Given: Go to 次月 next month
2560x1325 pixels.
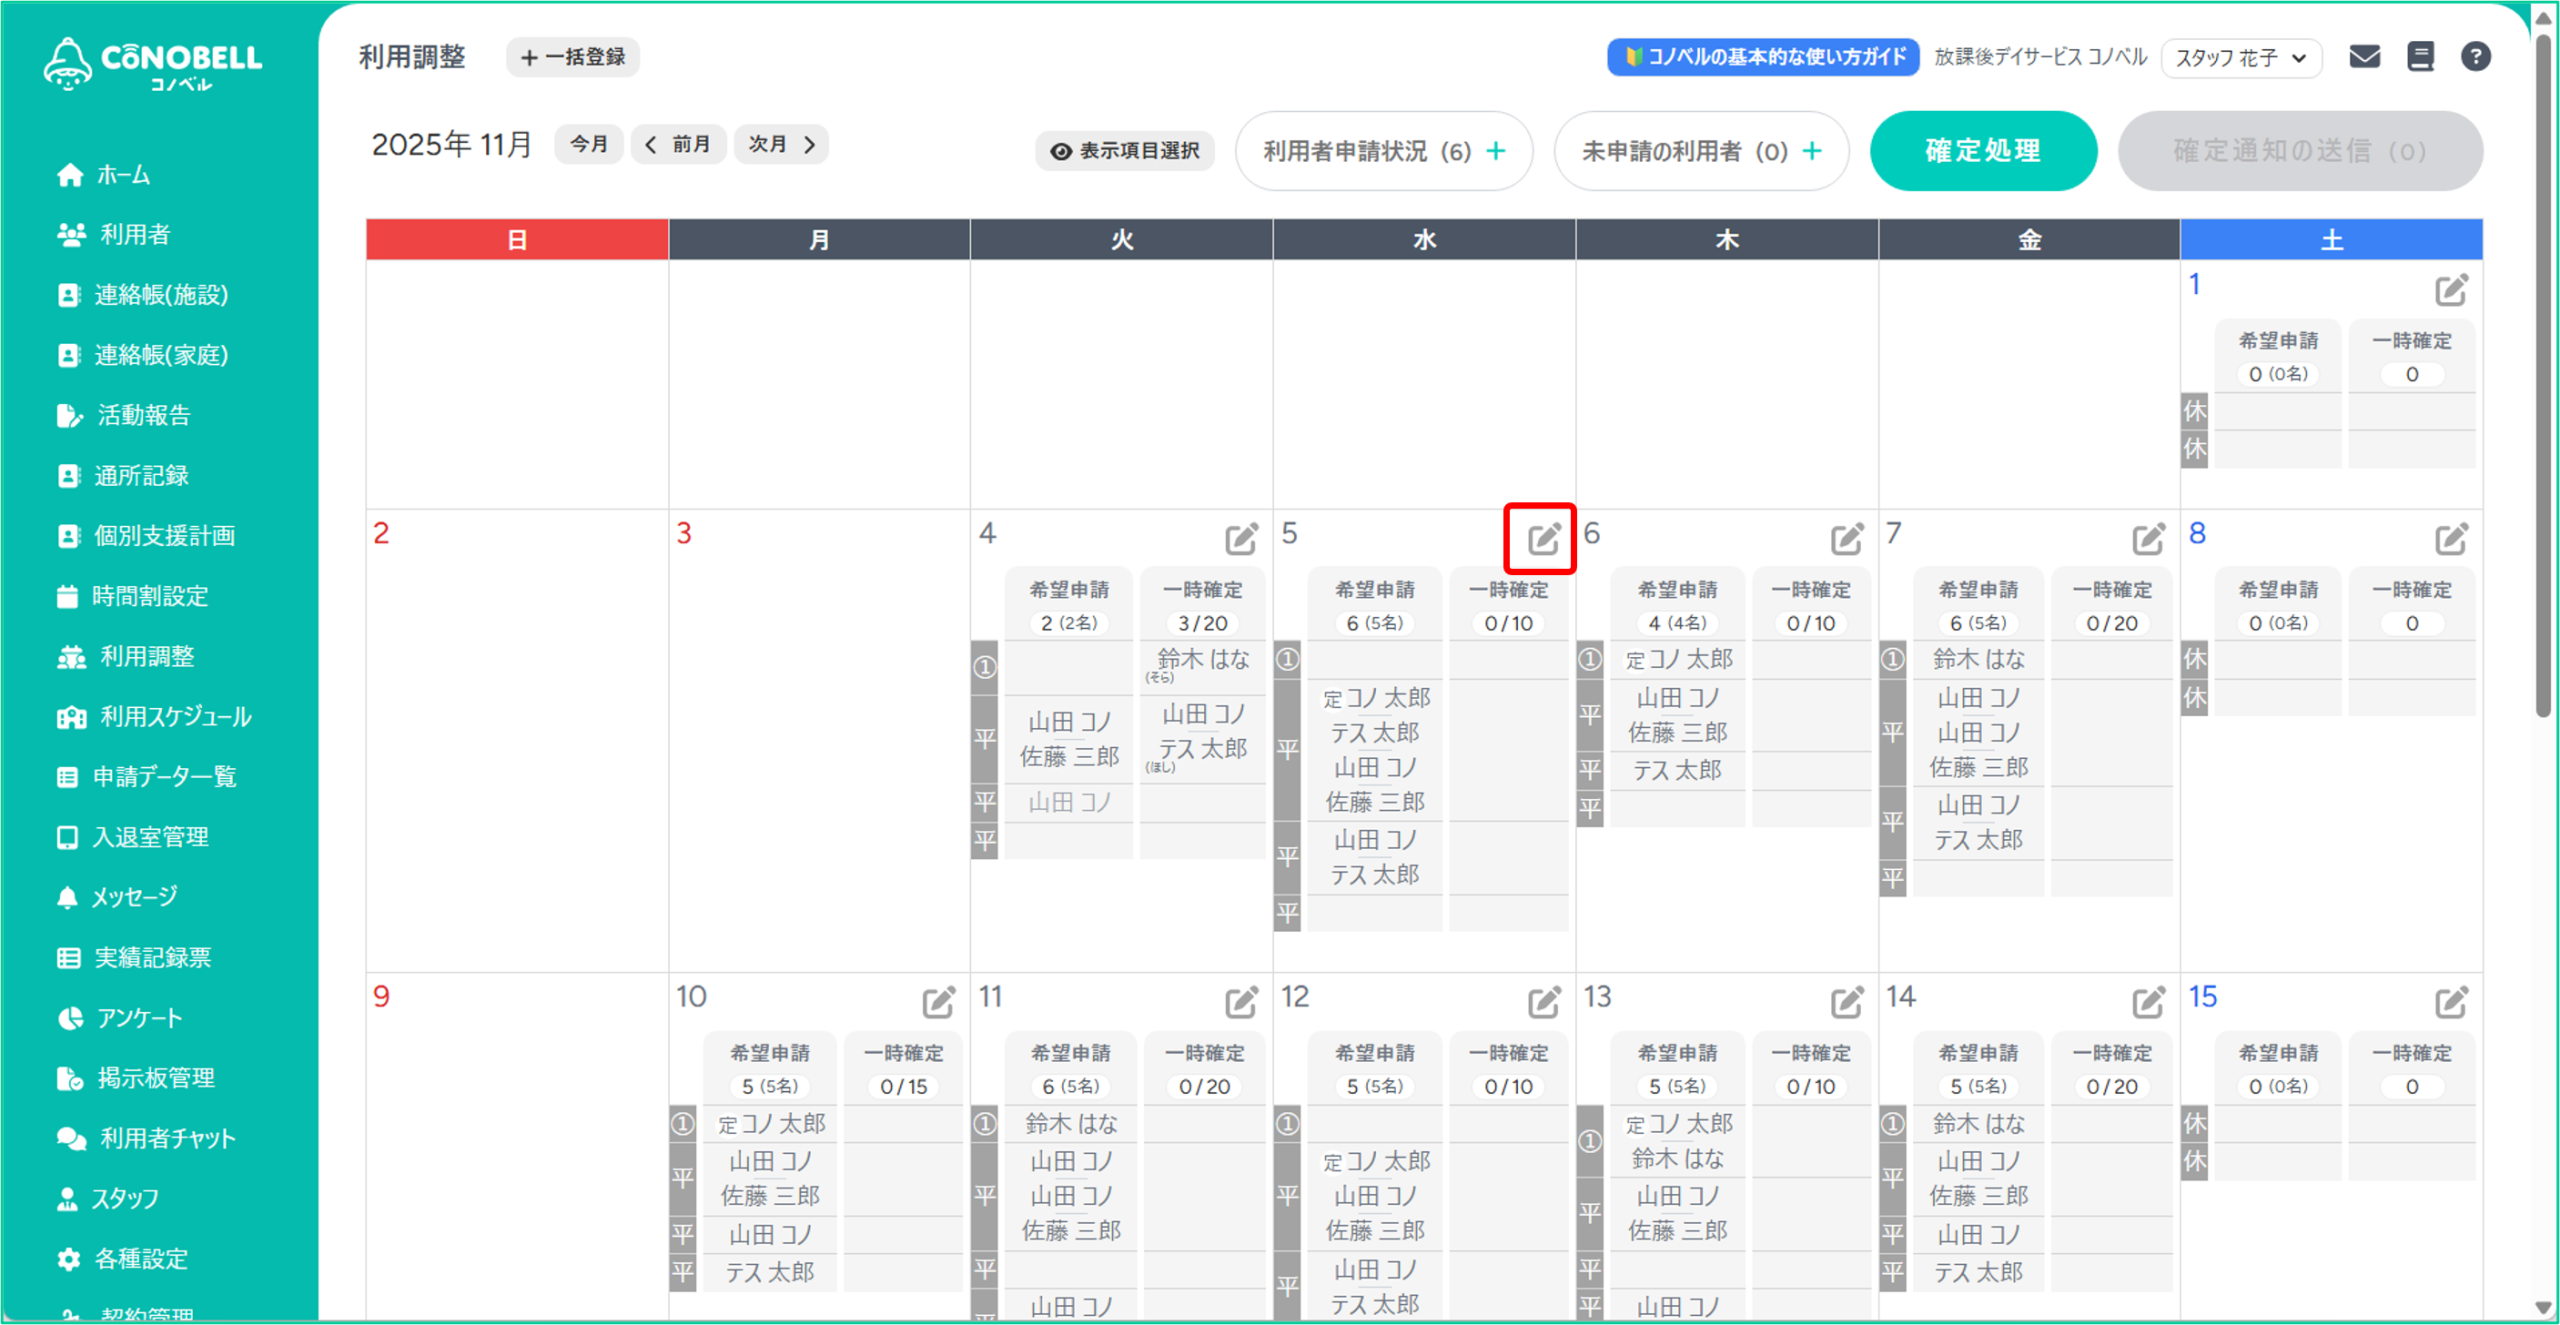Looking at the screenshot, I should point(781,145).
